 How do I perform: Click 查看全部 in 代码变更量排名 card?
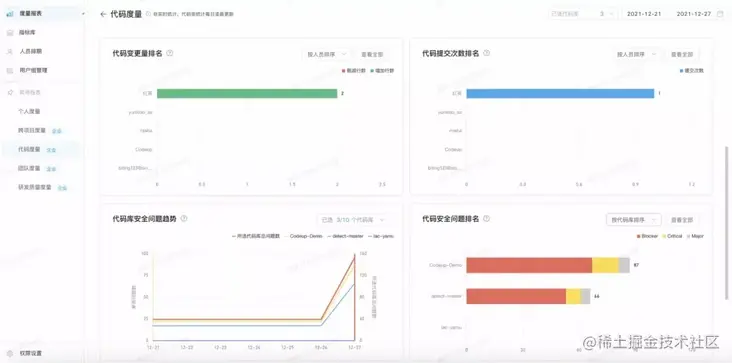372,54
